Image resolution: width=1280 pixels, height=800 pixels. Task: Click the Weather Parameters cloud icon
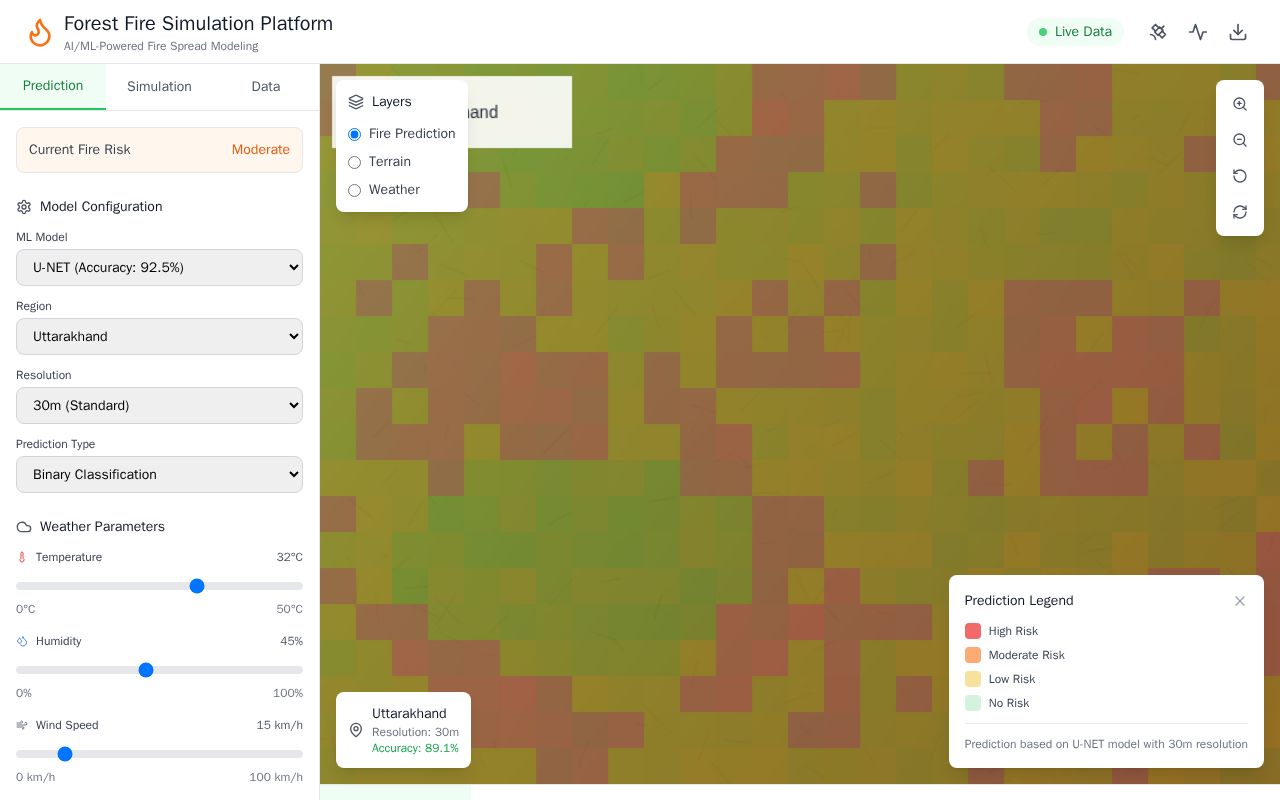tap(24, 527)
